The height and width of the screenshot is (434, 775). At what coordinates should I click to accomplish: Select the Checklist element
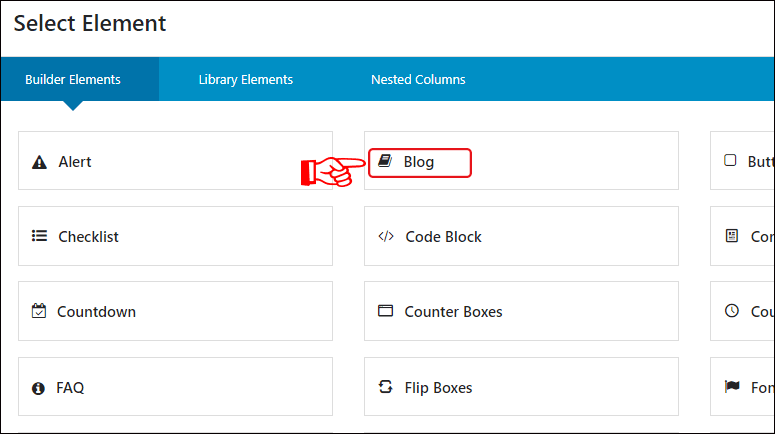[x=175, y=236]
